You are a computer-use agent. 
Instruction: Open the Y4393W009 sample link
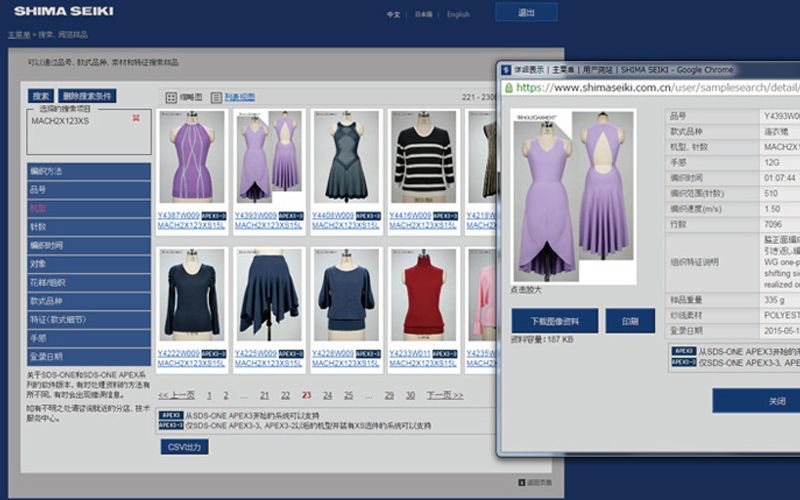click(x=256, y=216)
